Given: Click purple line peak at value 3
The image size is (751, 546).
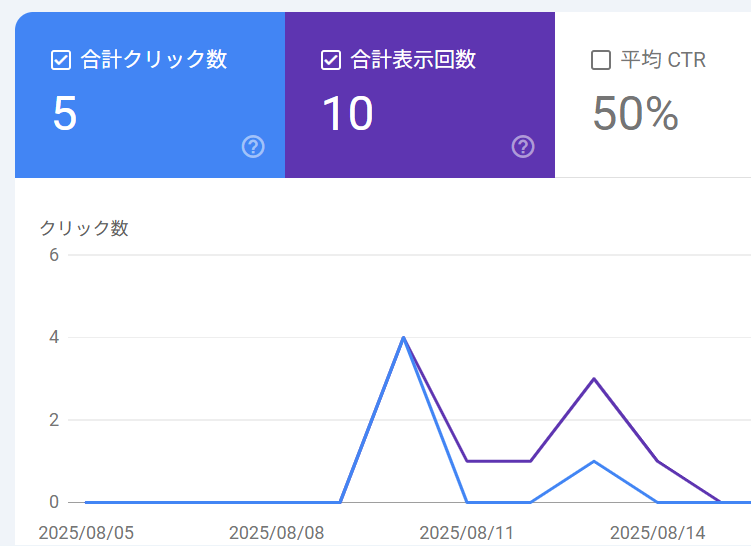Looking at the screenshot, I should pos(594,378).
